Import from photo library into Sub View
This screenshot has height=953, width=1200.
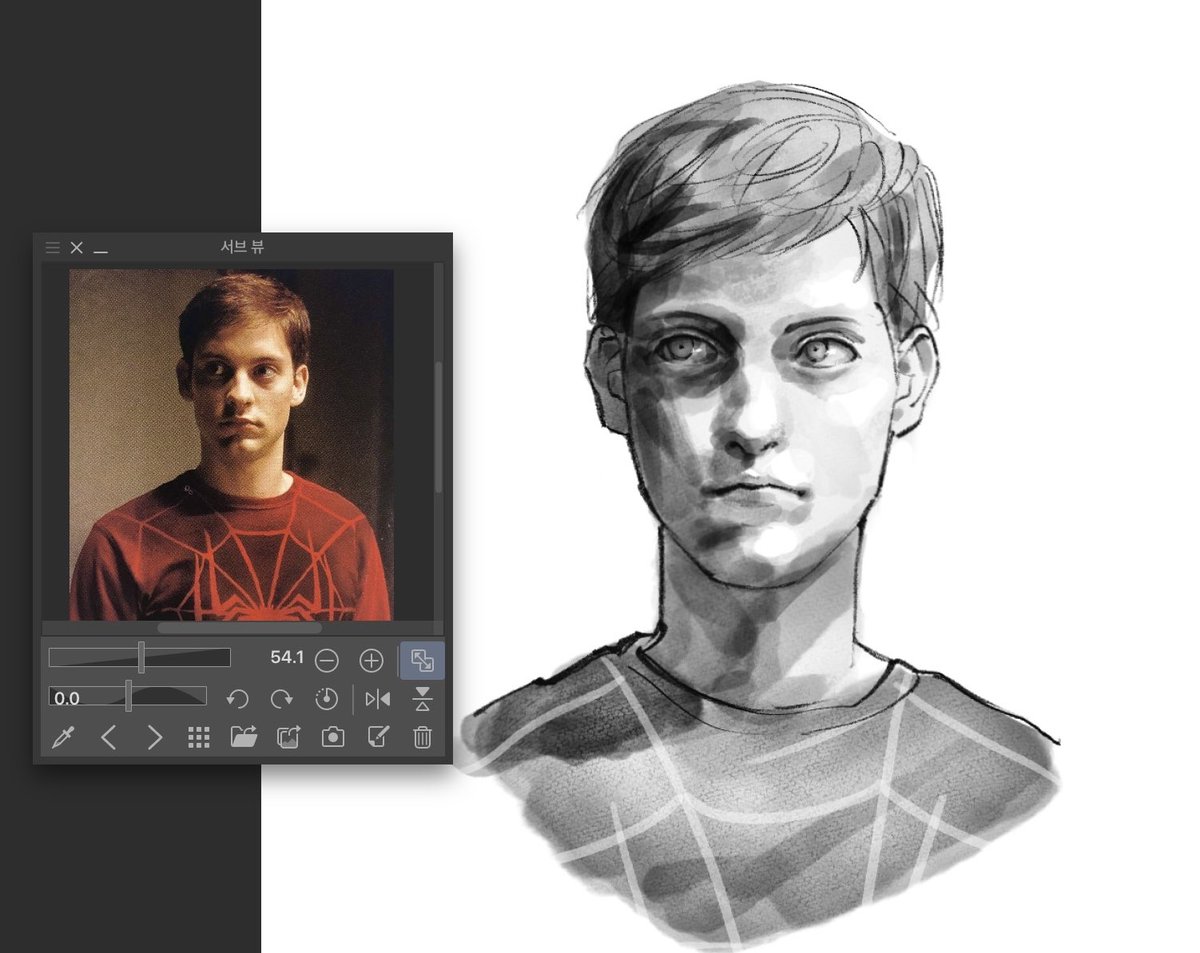(x=288, y=738)
